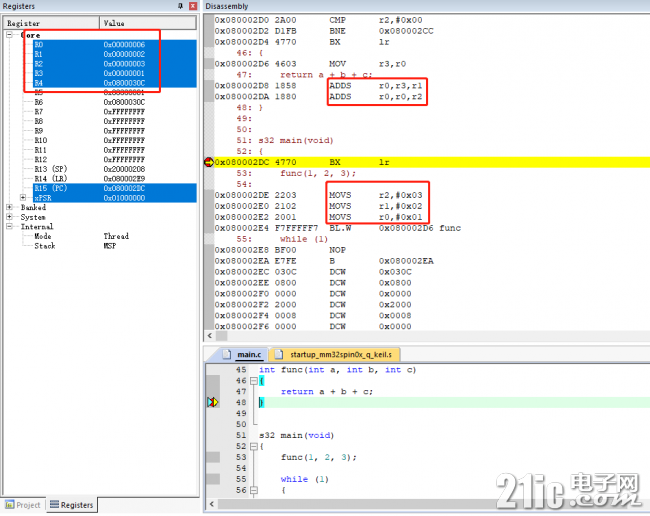Click source line 53 func(1, 2, 3)
The height and width of the screenshot is (516, 650).
318,457
